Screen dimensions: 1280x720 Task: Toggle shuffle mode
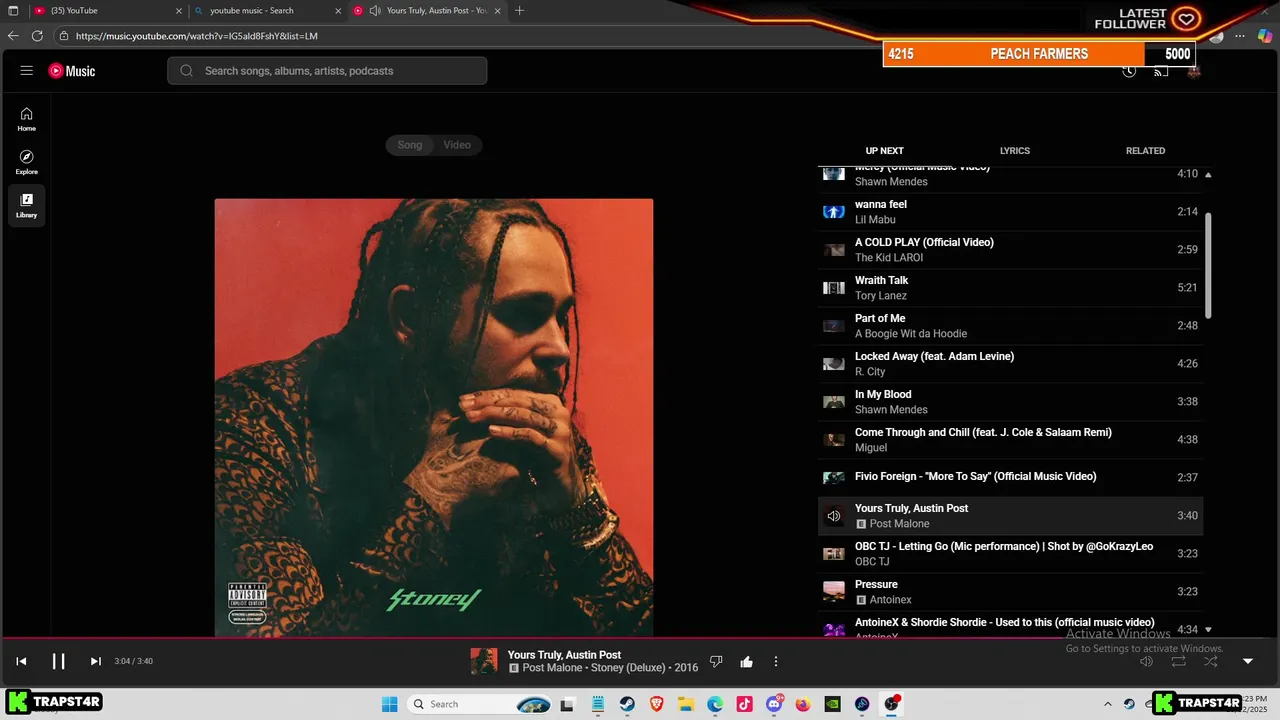tap(1211, 661)
